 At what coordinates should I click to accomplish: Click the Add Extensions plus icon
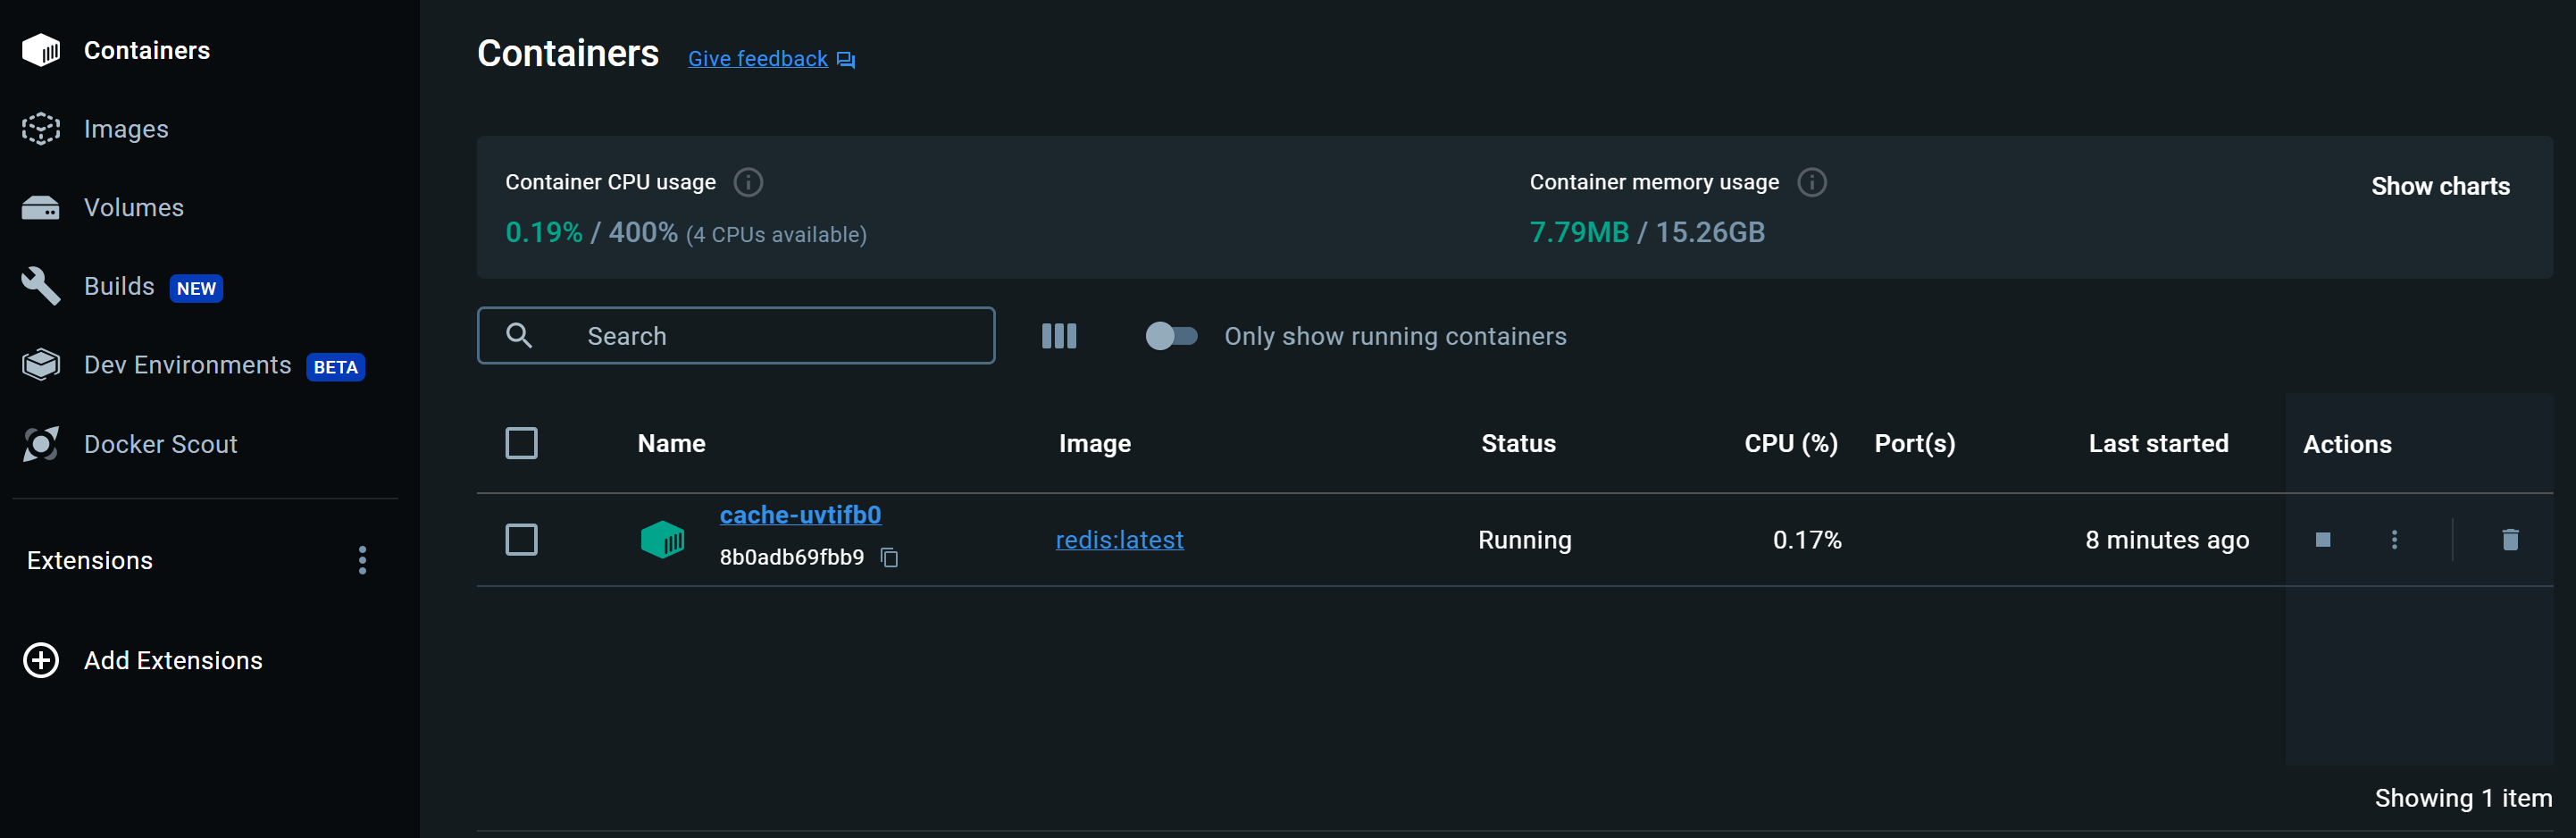tap(41, 660)
